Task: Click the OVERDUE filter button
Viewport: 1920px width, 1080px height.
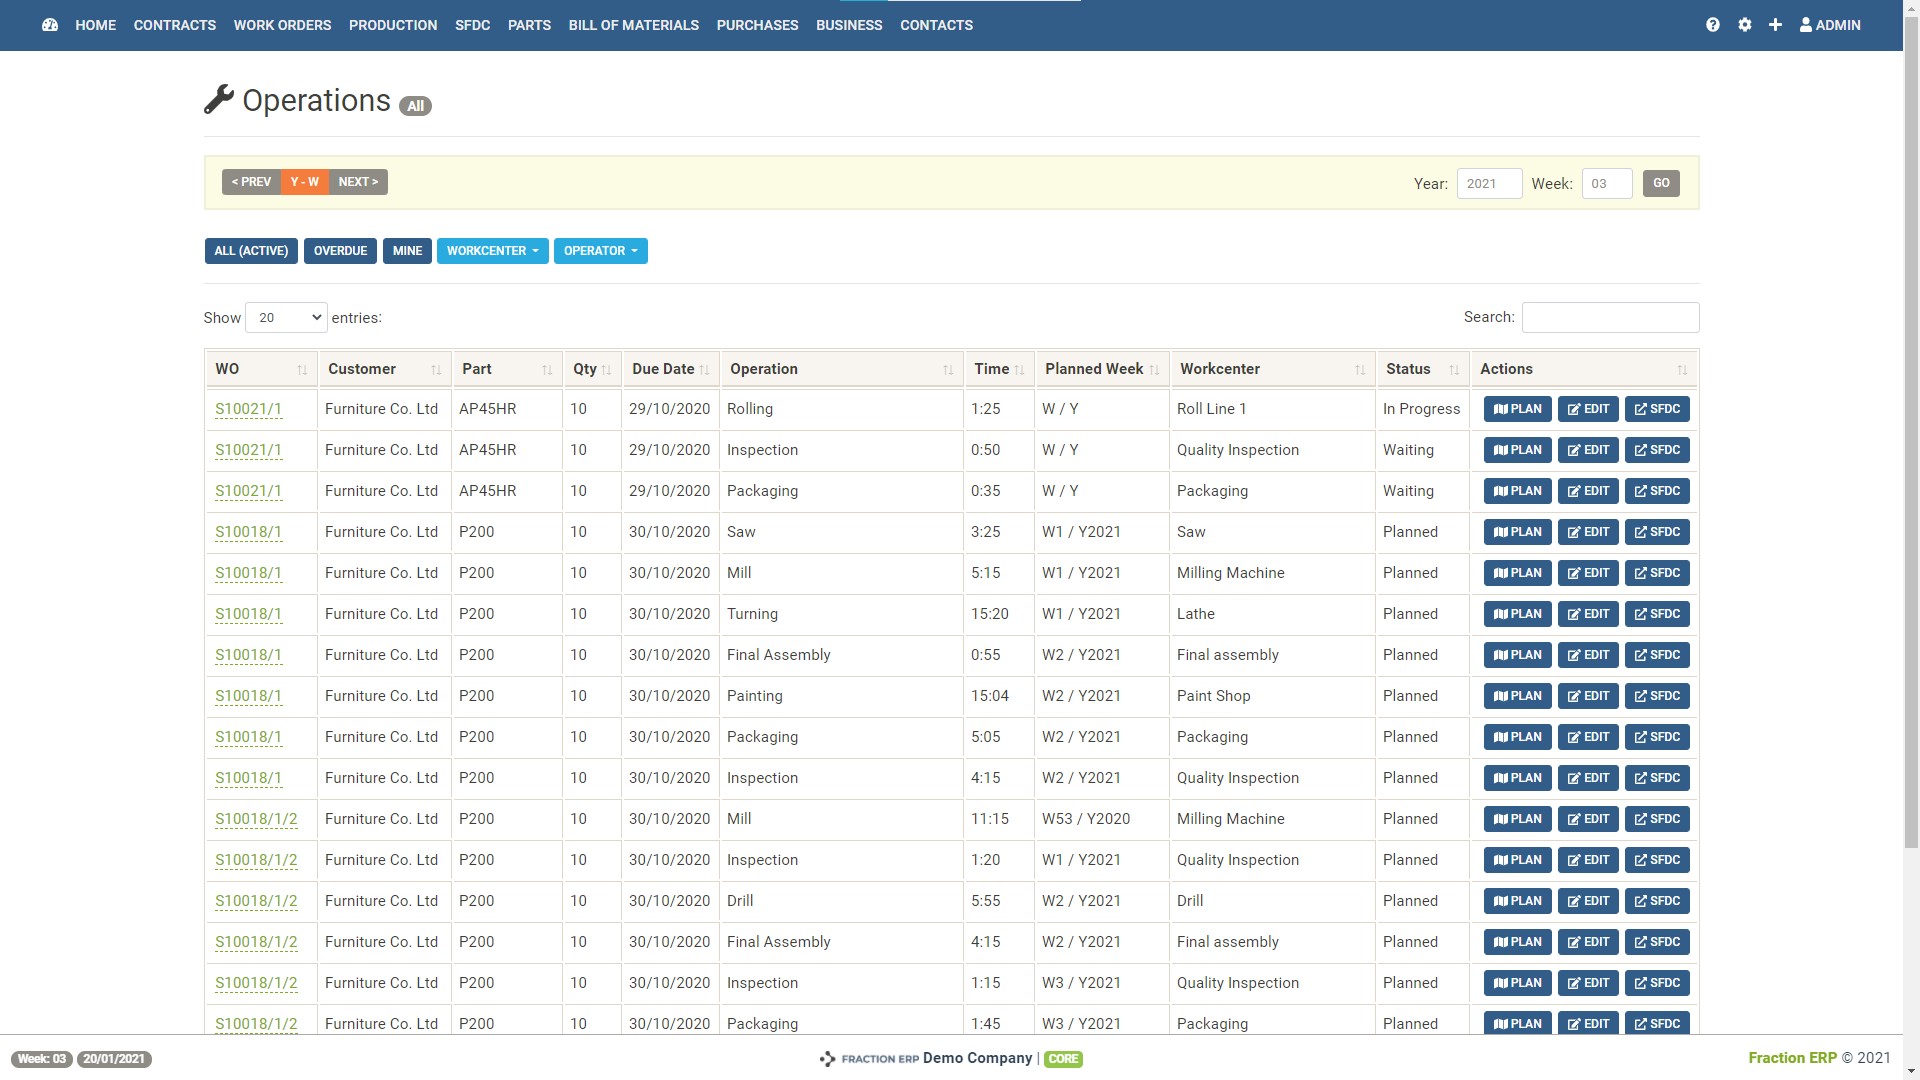Action: tap(340, 251)
